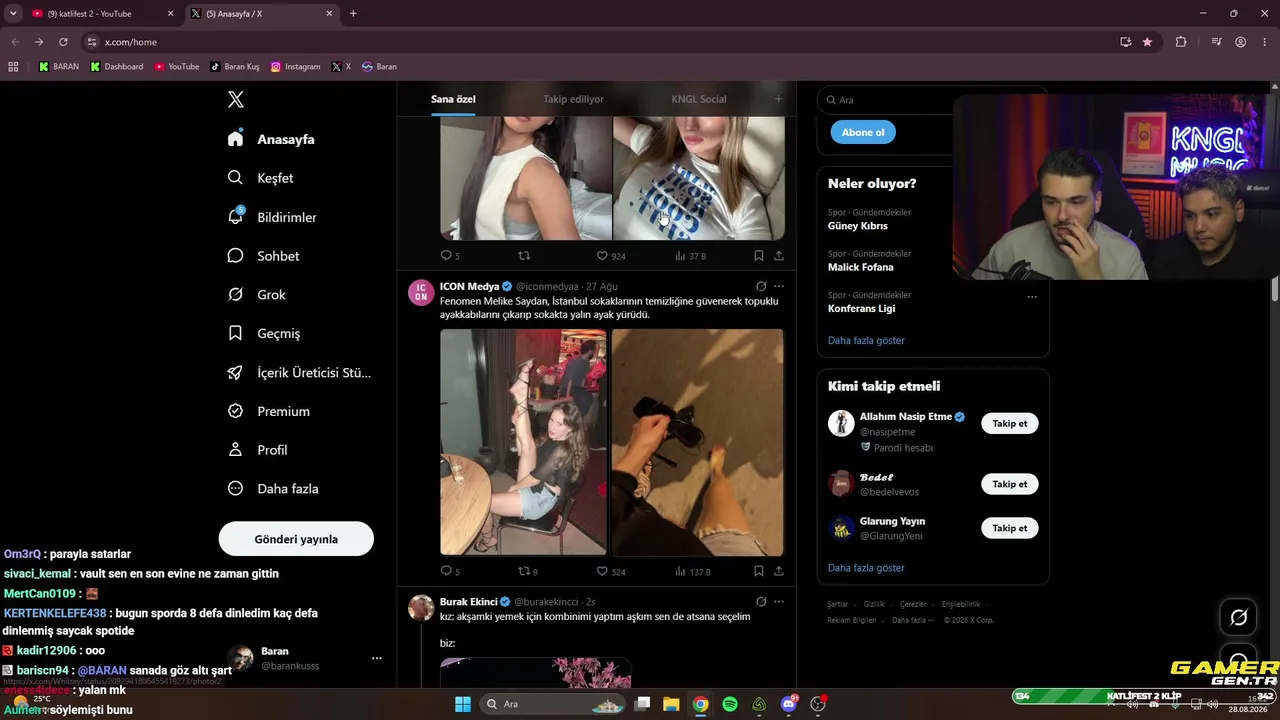Screen dimensions: 1280x720
Task: Share the post with 37 B views
Action: point(779,255)
